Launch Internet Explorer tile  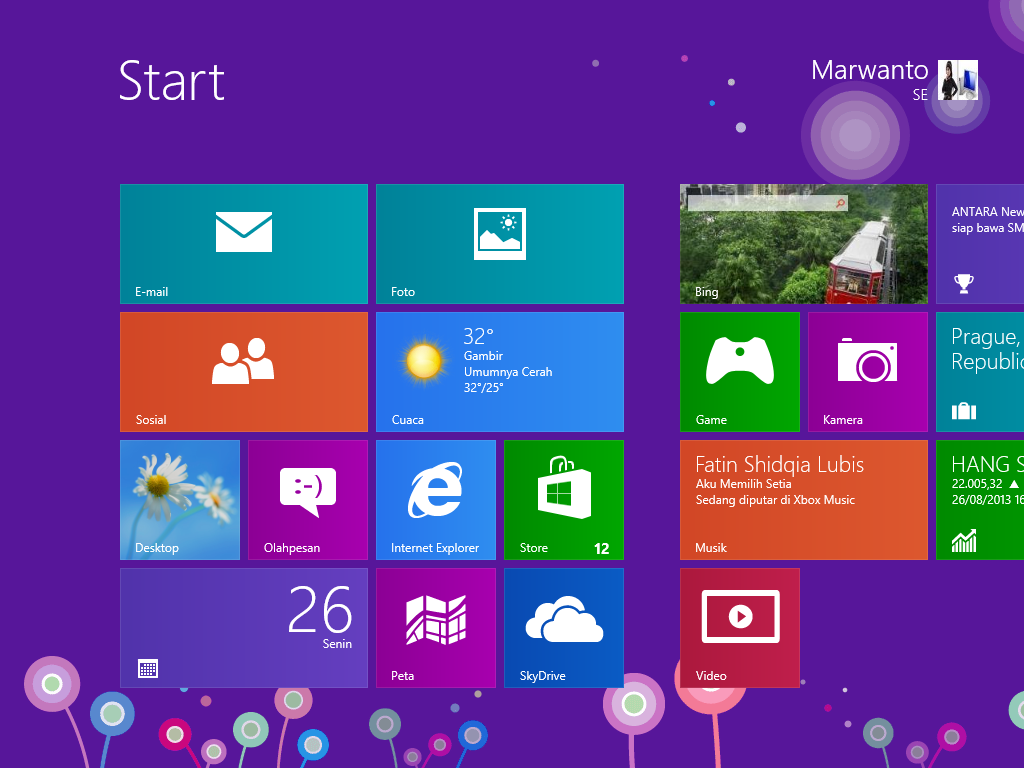pyautogui.click(x=436, y=500)
